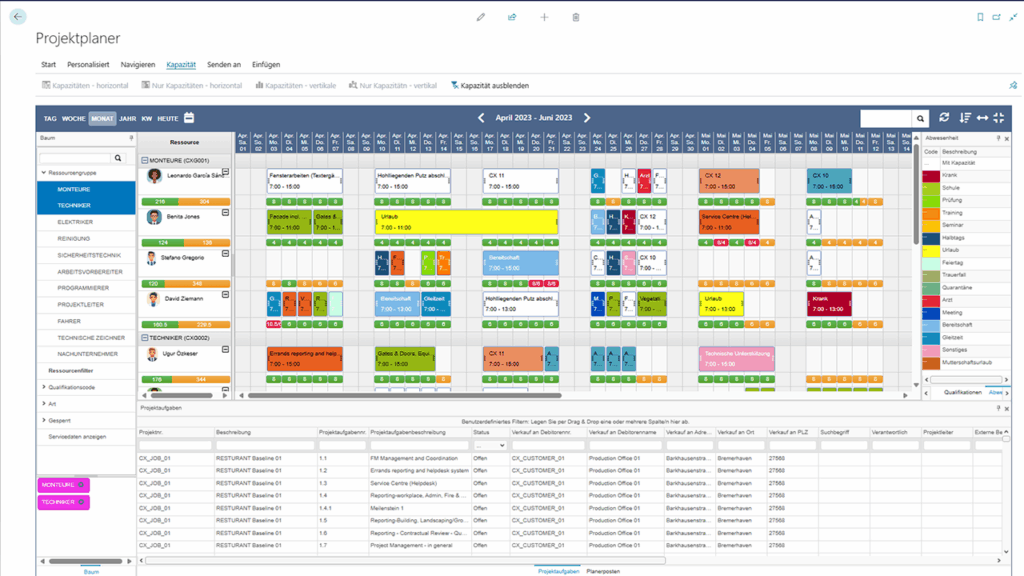This screenshot has height=576, width=1024.
Task: Open the Status filter dropdown
Action: click(x=490, y=445)
